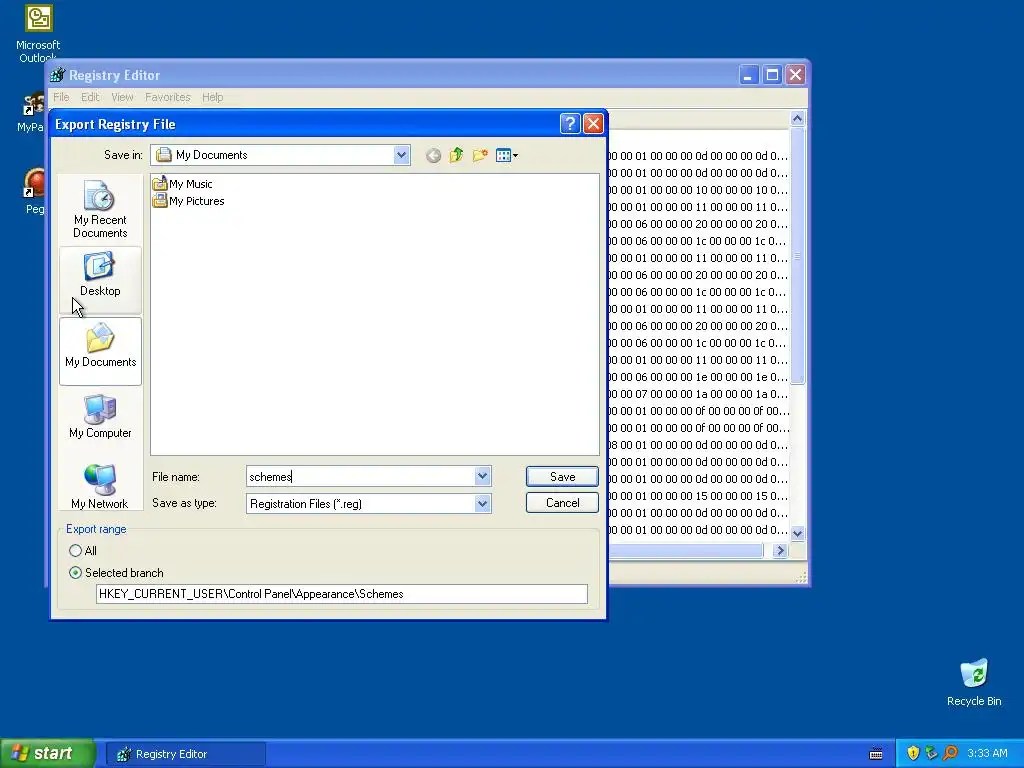The image size is (1024, 768).
Task: Close the Export Registry File dialog
Action: coord(593,123)
